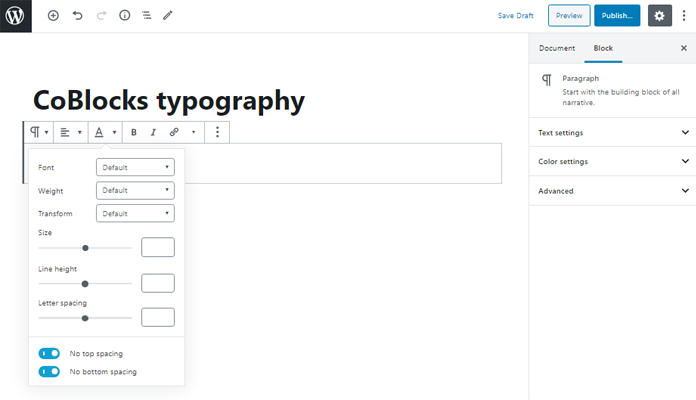Adjust the Letter spacing slider
The image size is (696, 400).
[85, 318]
